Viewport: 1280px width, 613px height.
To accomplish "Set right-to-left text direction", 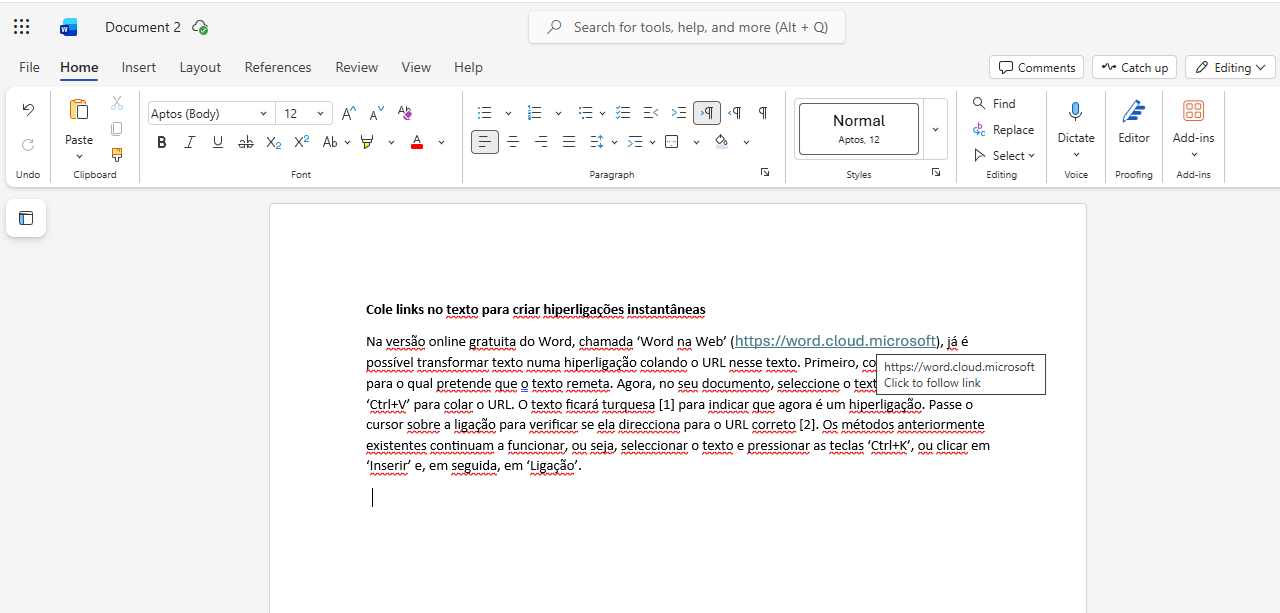I will coord(735,113).
